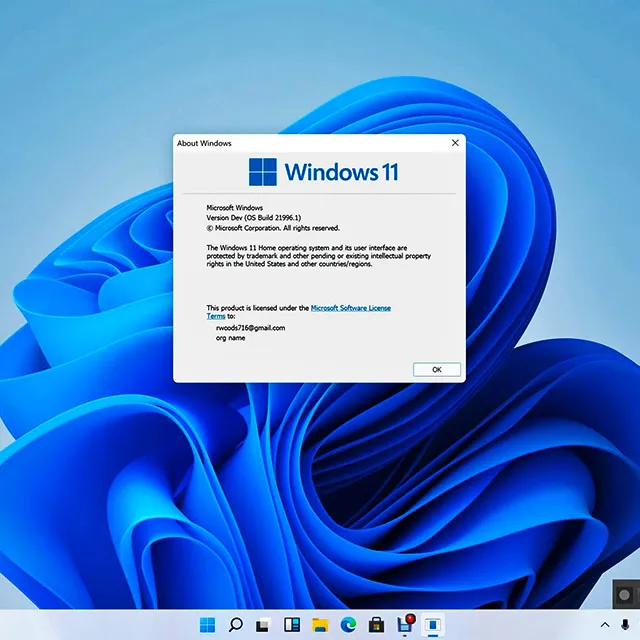This screenshot has width=640, height=640.
Task: Click the Windows 11 Home trademark paragraph
Action: click(x=318, y=256)
